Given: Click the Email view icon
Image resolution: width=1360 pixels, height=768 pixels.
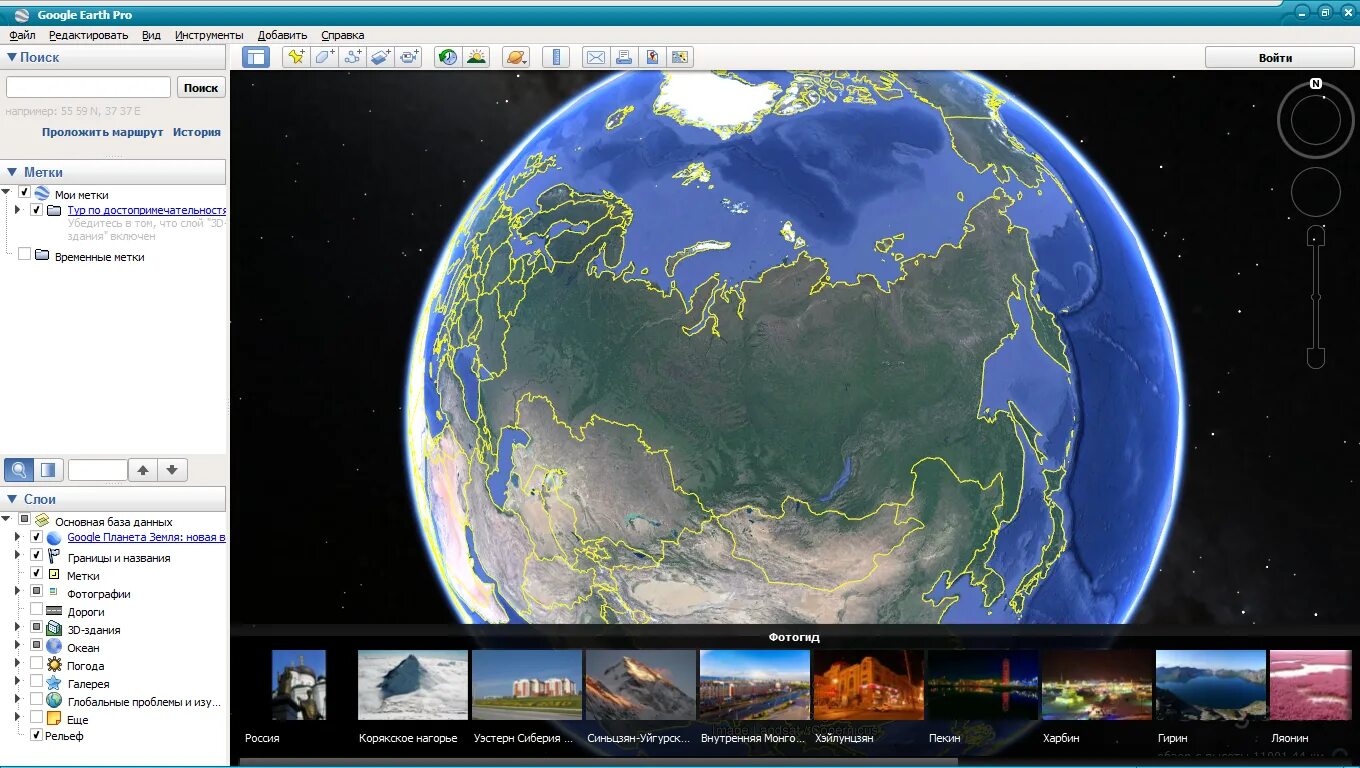Looking at the screenshot, I should click(x=596, y=57).
